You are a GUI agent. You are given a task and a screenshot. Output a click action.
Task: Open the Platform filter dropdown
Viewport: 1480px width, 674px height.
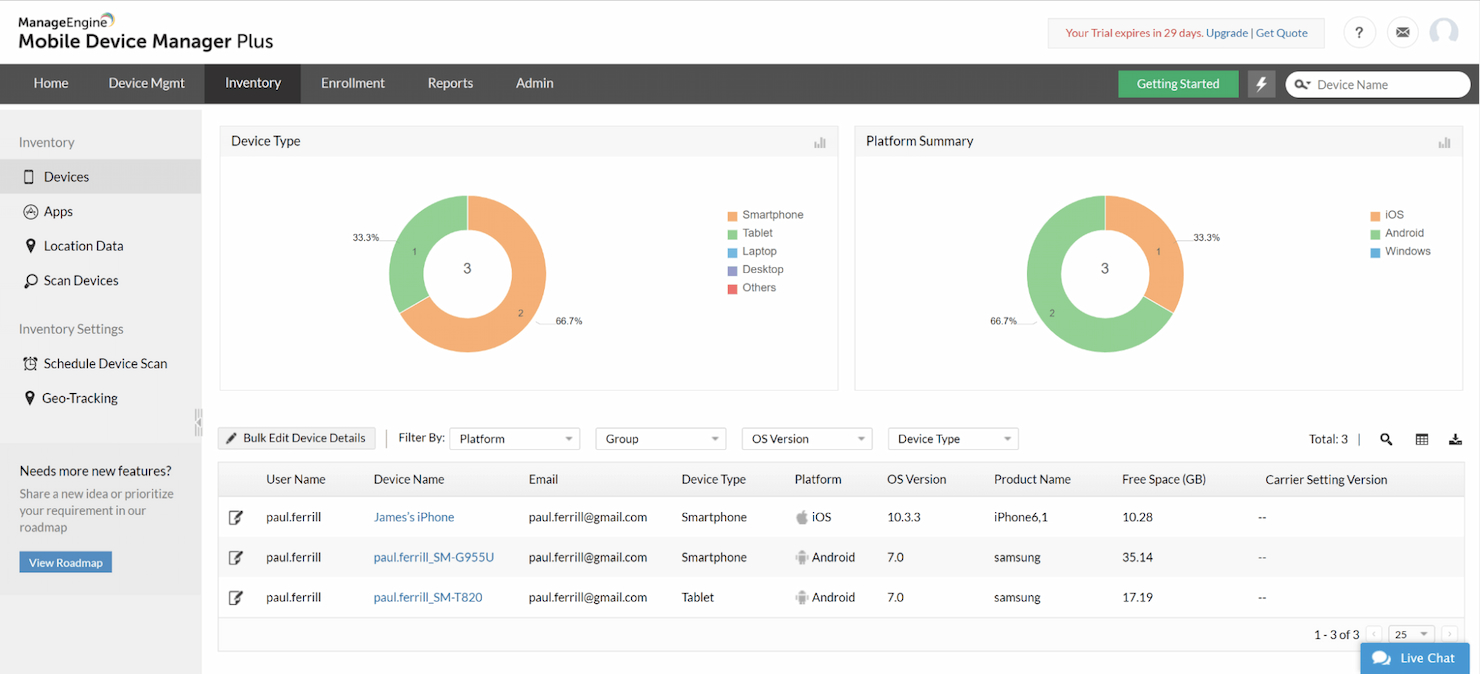(x=514, y=438)
